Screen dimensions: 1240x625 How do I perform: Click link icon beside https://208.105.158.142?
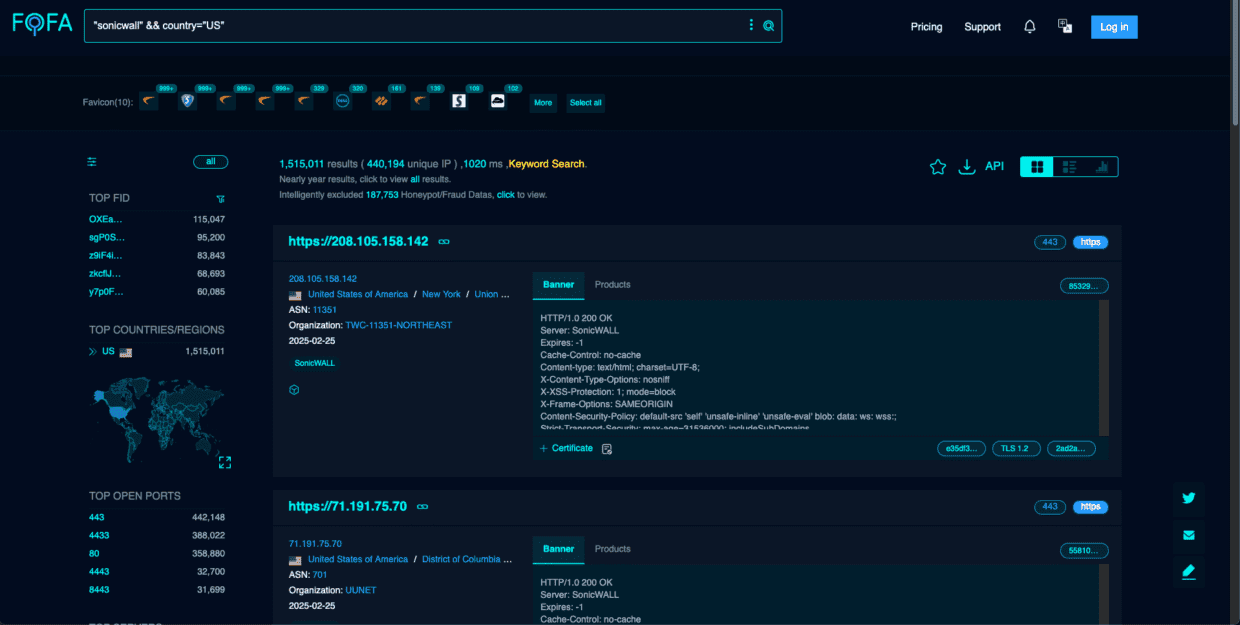pyautogui.click(x=444, y=242)
